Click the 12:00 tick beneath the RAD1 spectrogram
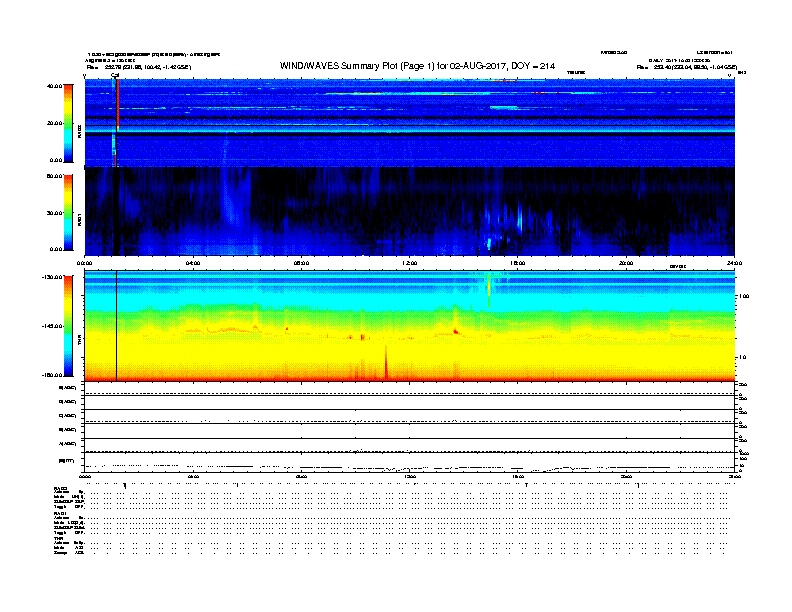 [410, 263]
